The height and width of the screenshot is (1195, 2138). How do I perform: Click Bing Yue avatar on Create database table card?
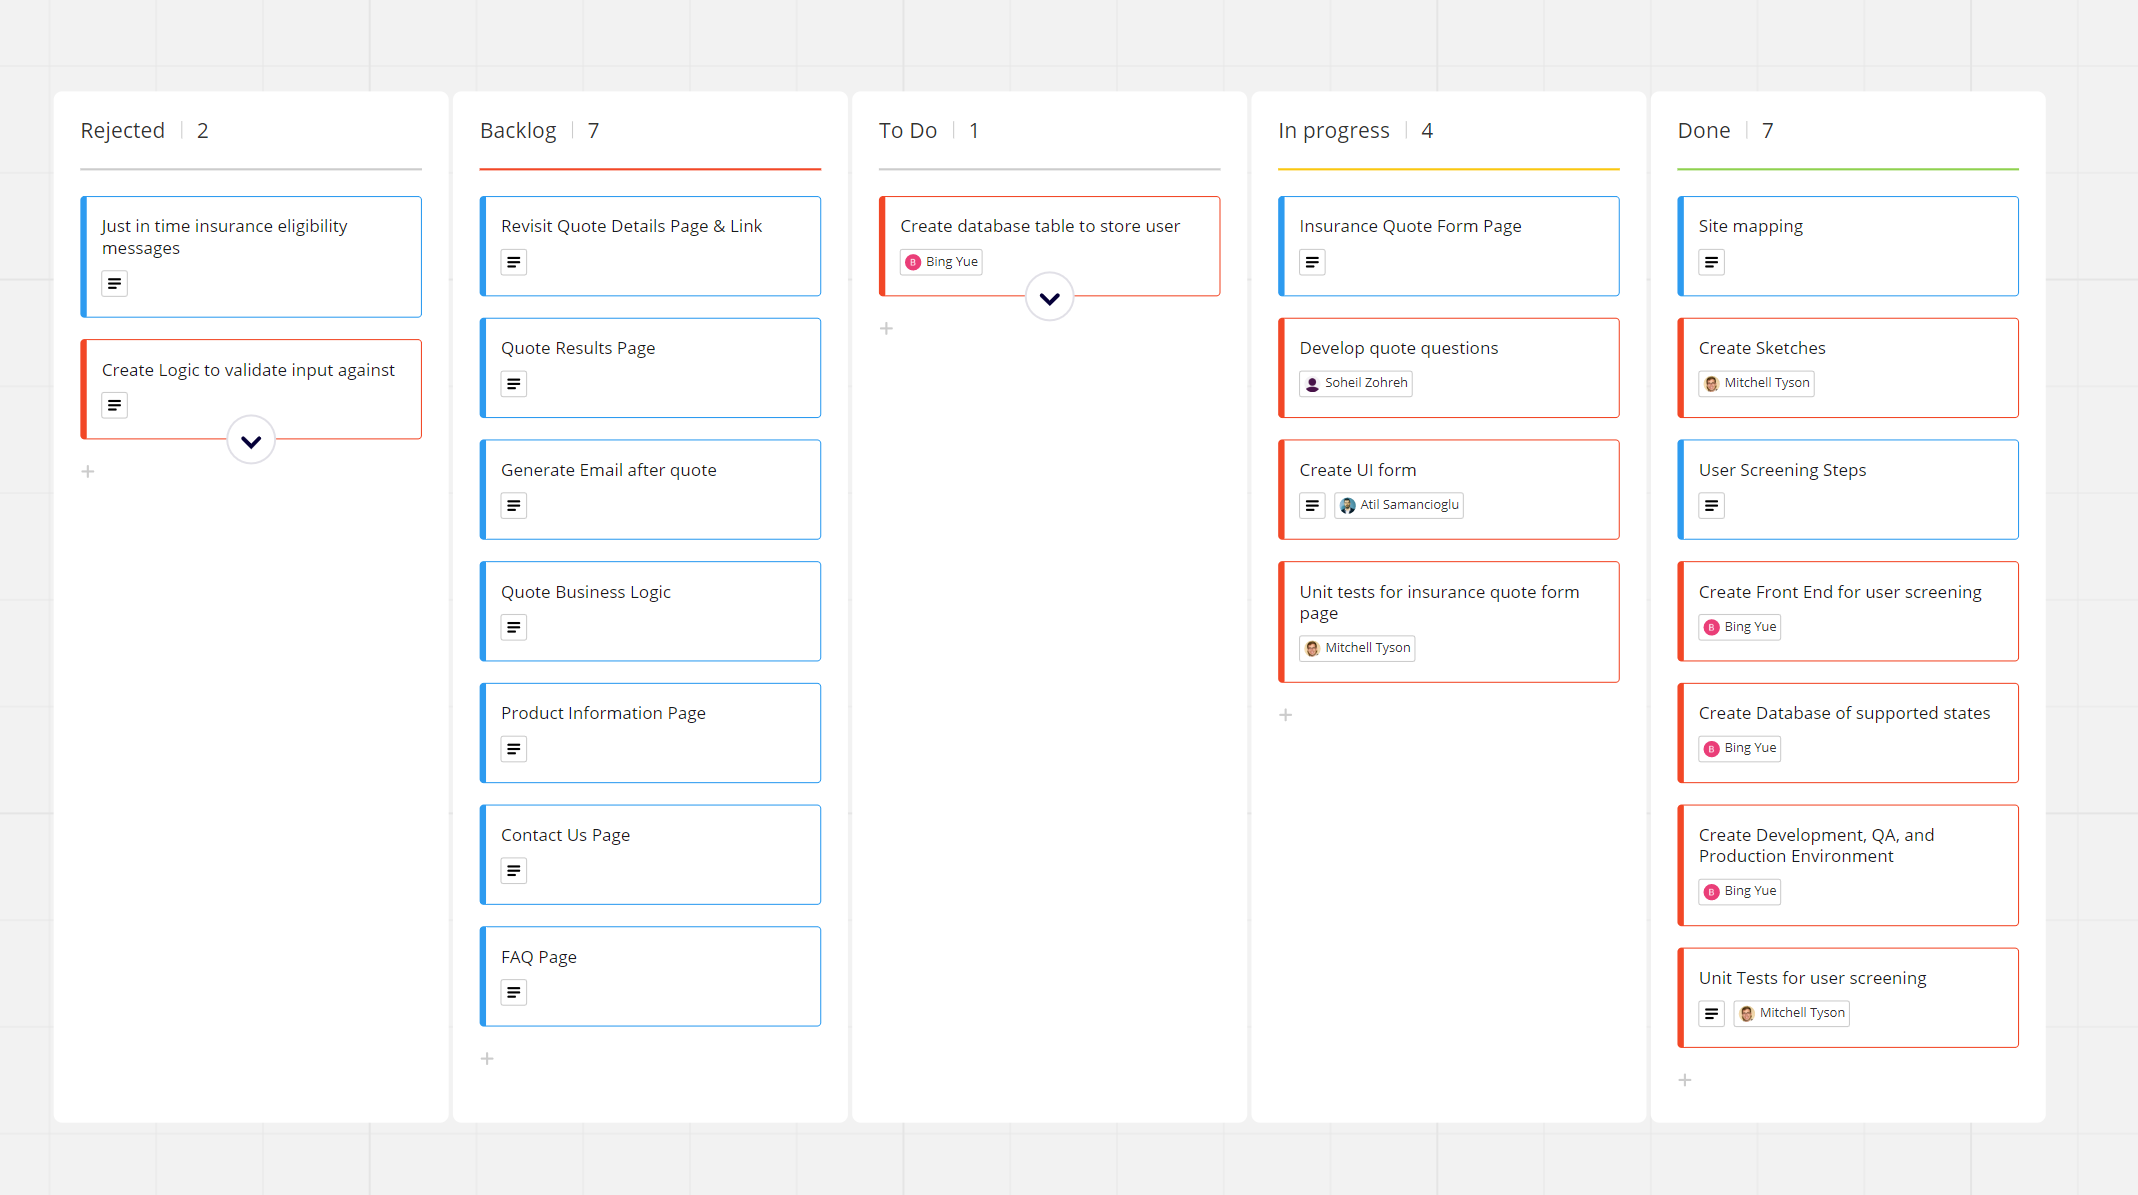pyautogui.click(x=910, y=261)
